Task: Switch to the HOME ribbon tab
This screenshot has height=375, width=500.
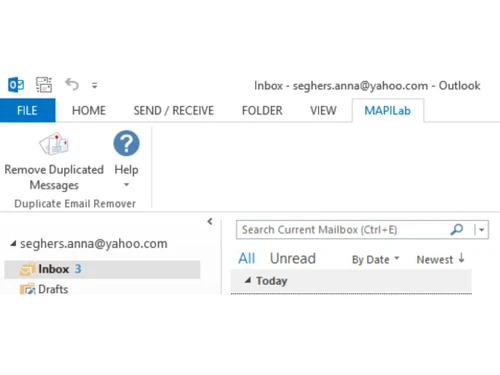Action: point(89,110)
